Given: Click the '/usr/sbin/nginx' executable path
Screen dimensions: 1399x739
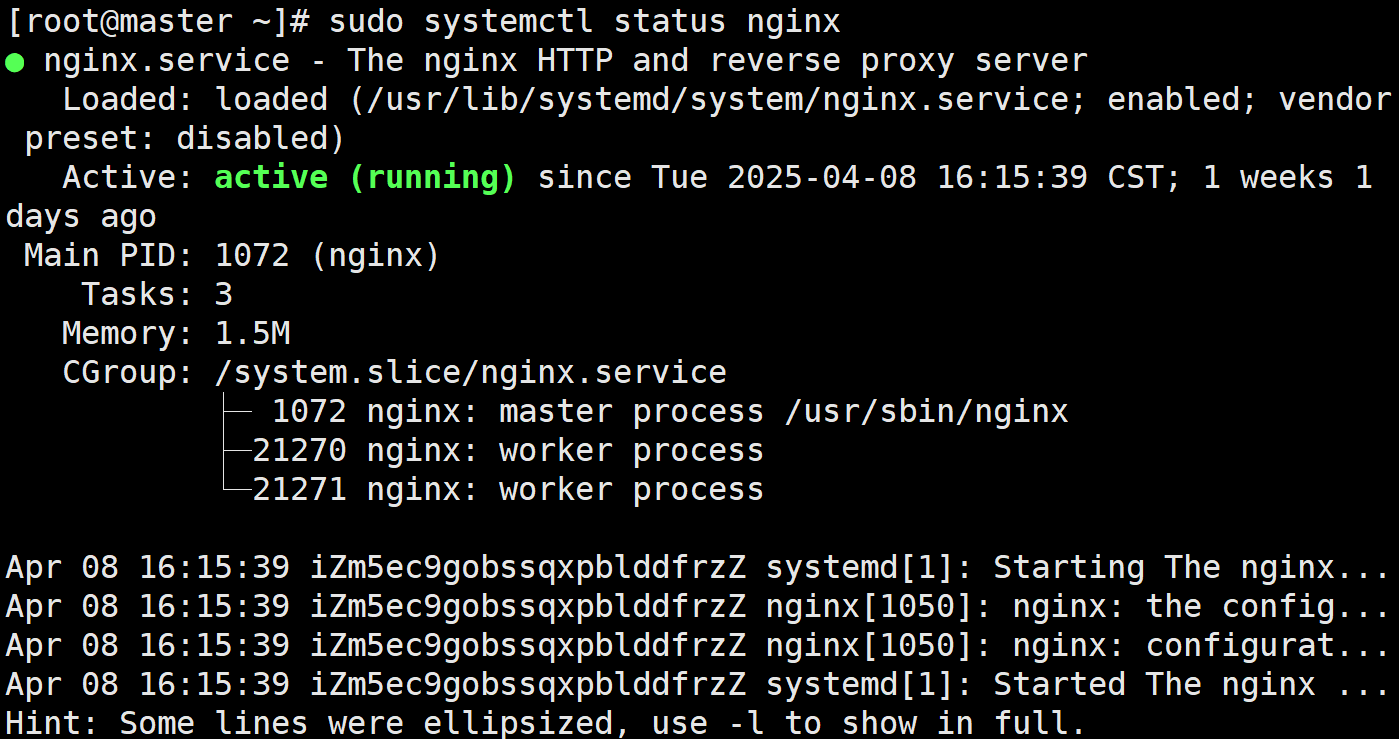Looking at the screenshot, I should point(926,412).
